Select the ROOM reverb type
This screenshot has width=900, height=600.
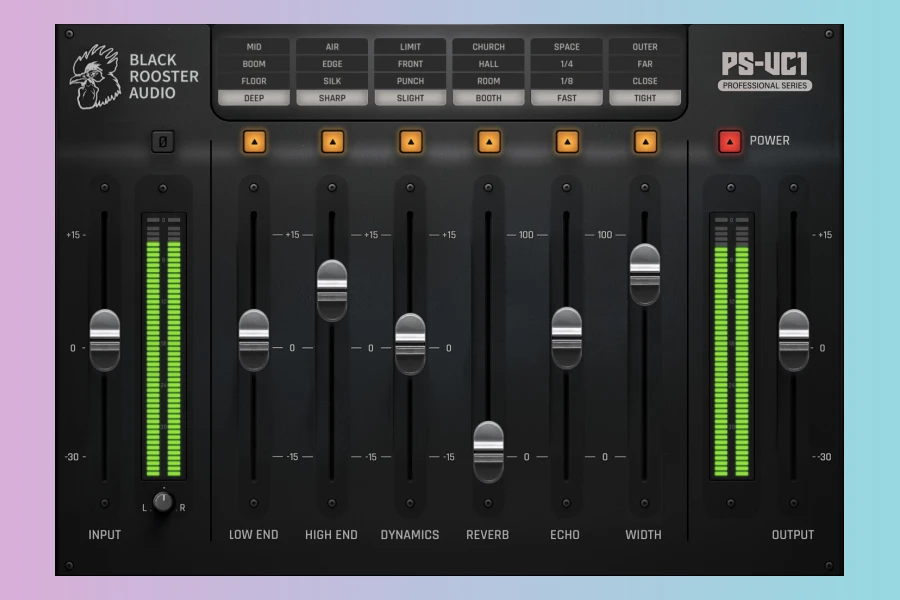488,81
